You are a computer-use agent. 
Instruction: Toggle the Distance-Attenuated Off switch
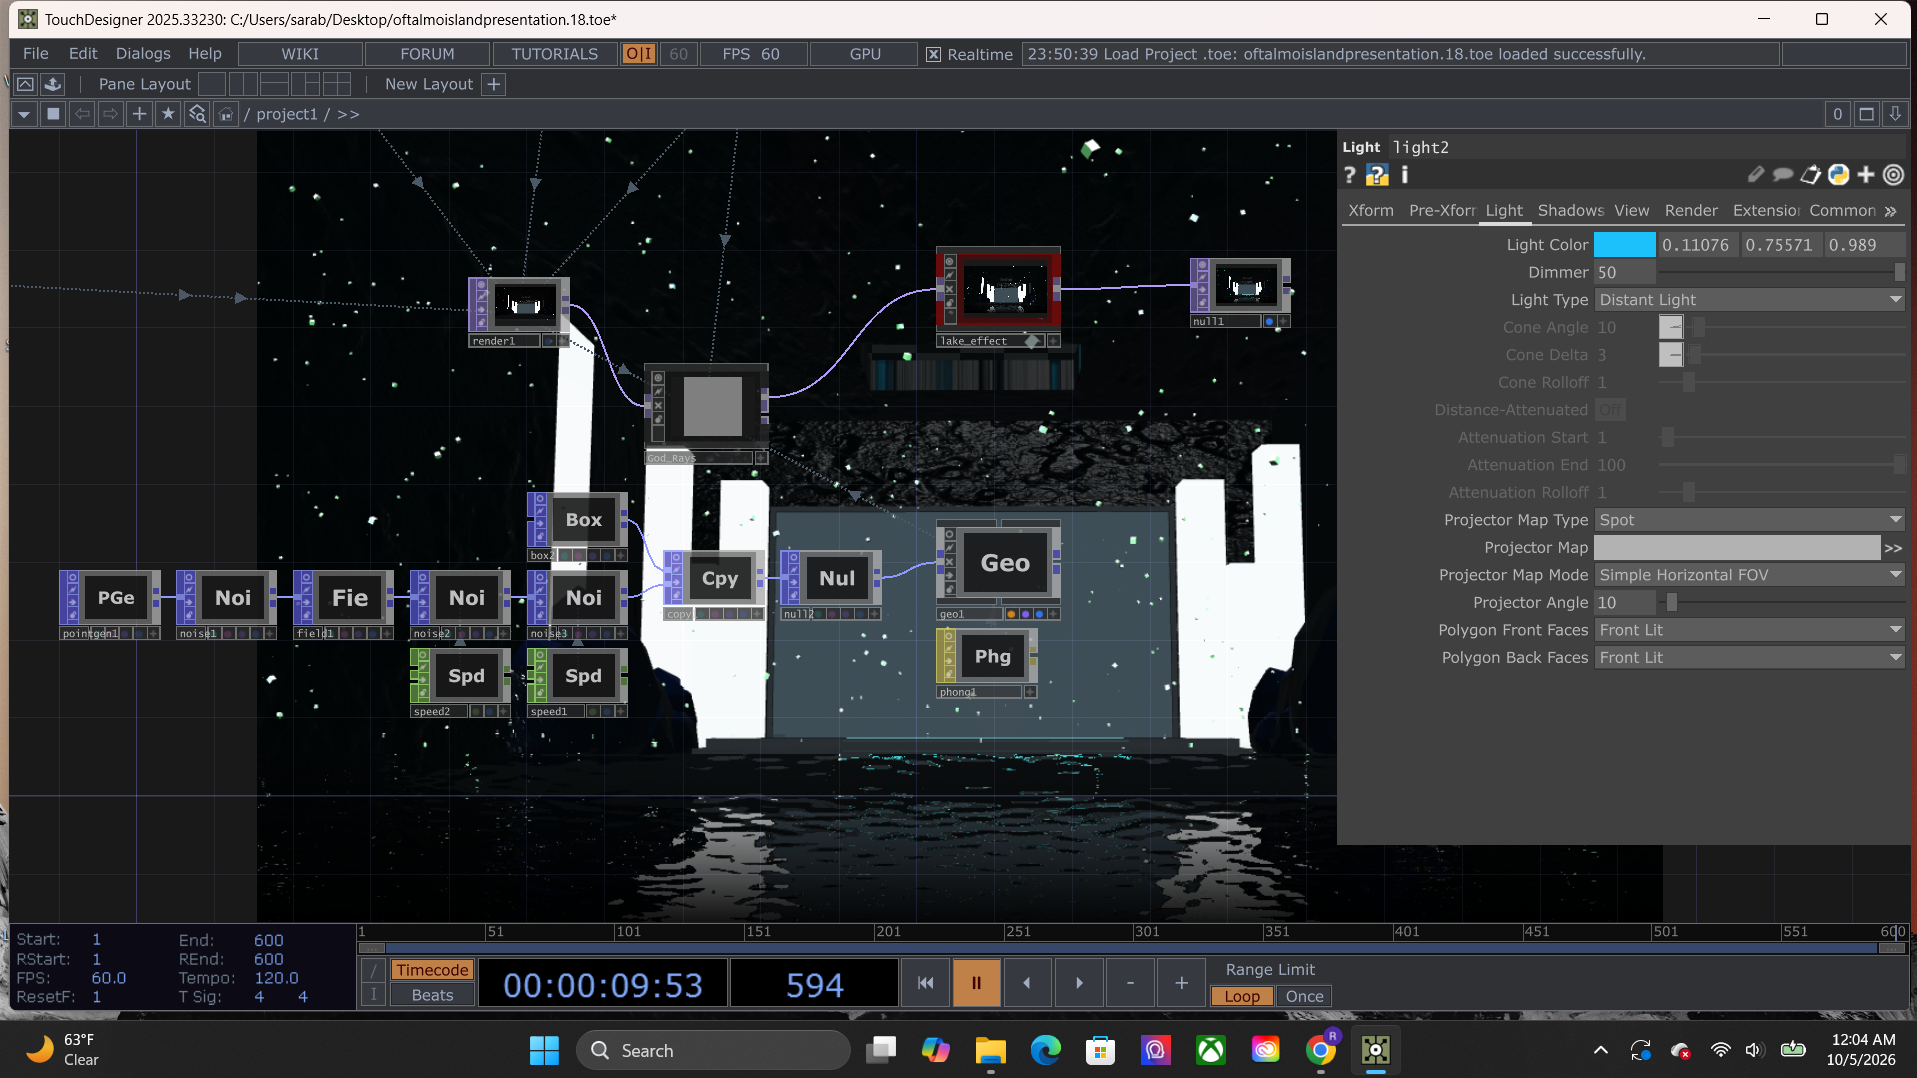1610,410
